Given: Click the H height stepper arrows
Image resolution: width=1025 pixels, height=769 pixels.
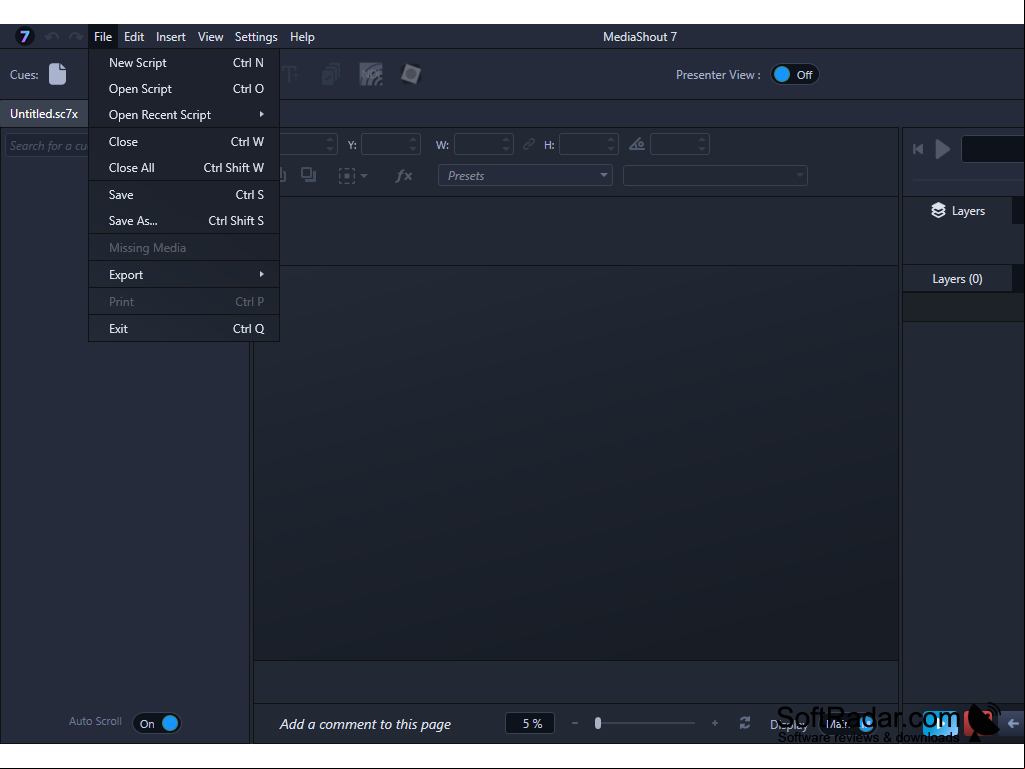Looking at the screenshot, I should pos(611,145).
